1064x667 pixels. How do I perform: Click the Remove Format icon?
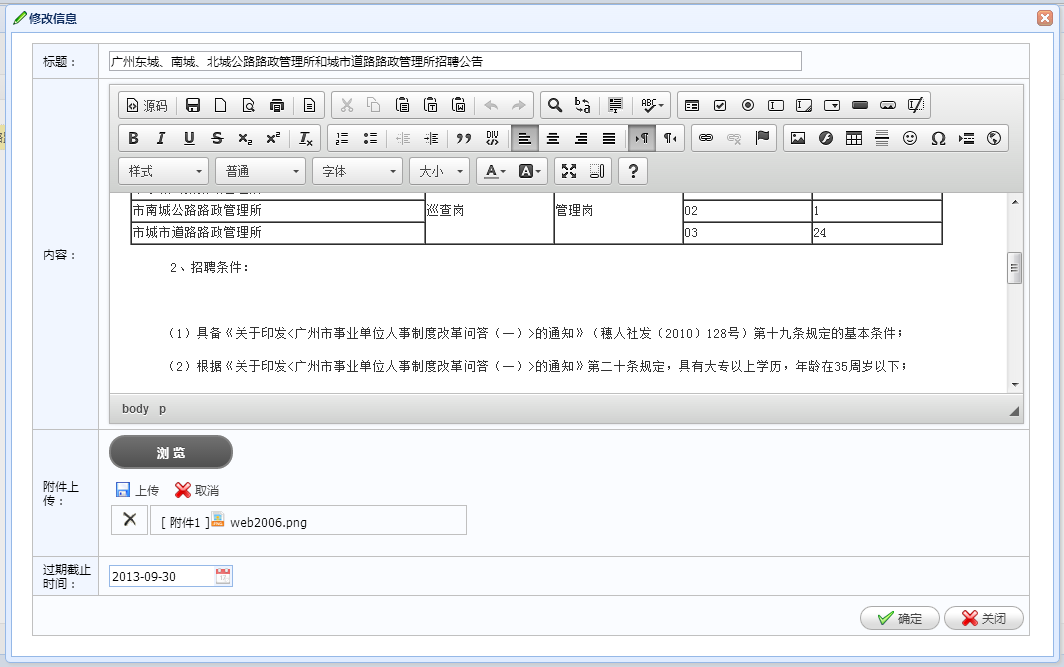[x=306, y=138]
